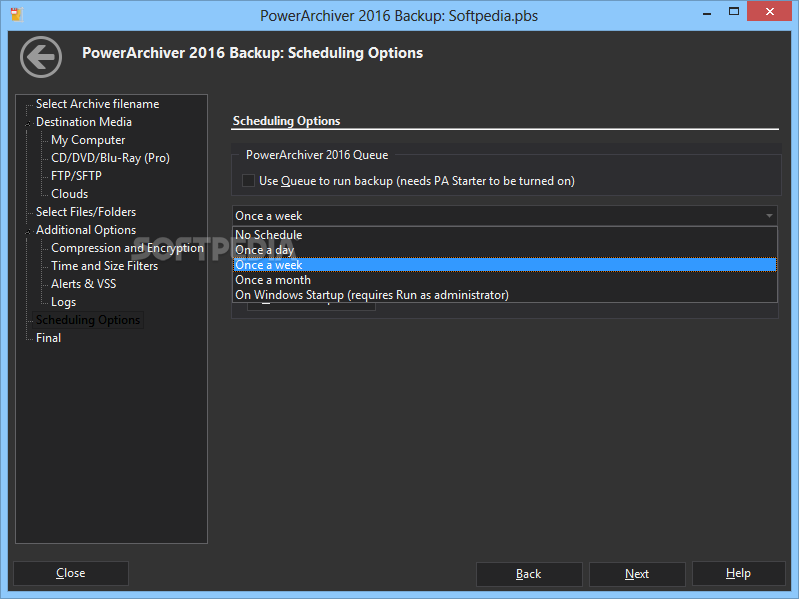Jump to the Final step

(x=48, y=338)
